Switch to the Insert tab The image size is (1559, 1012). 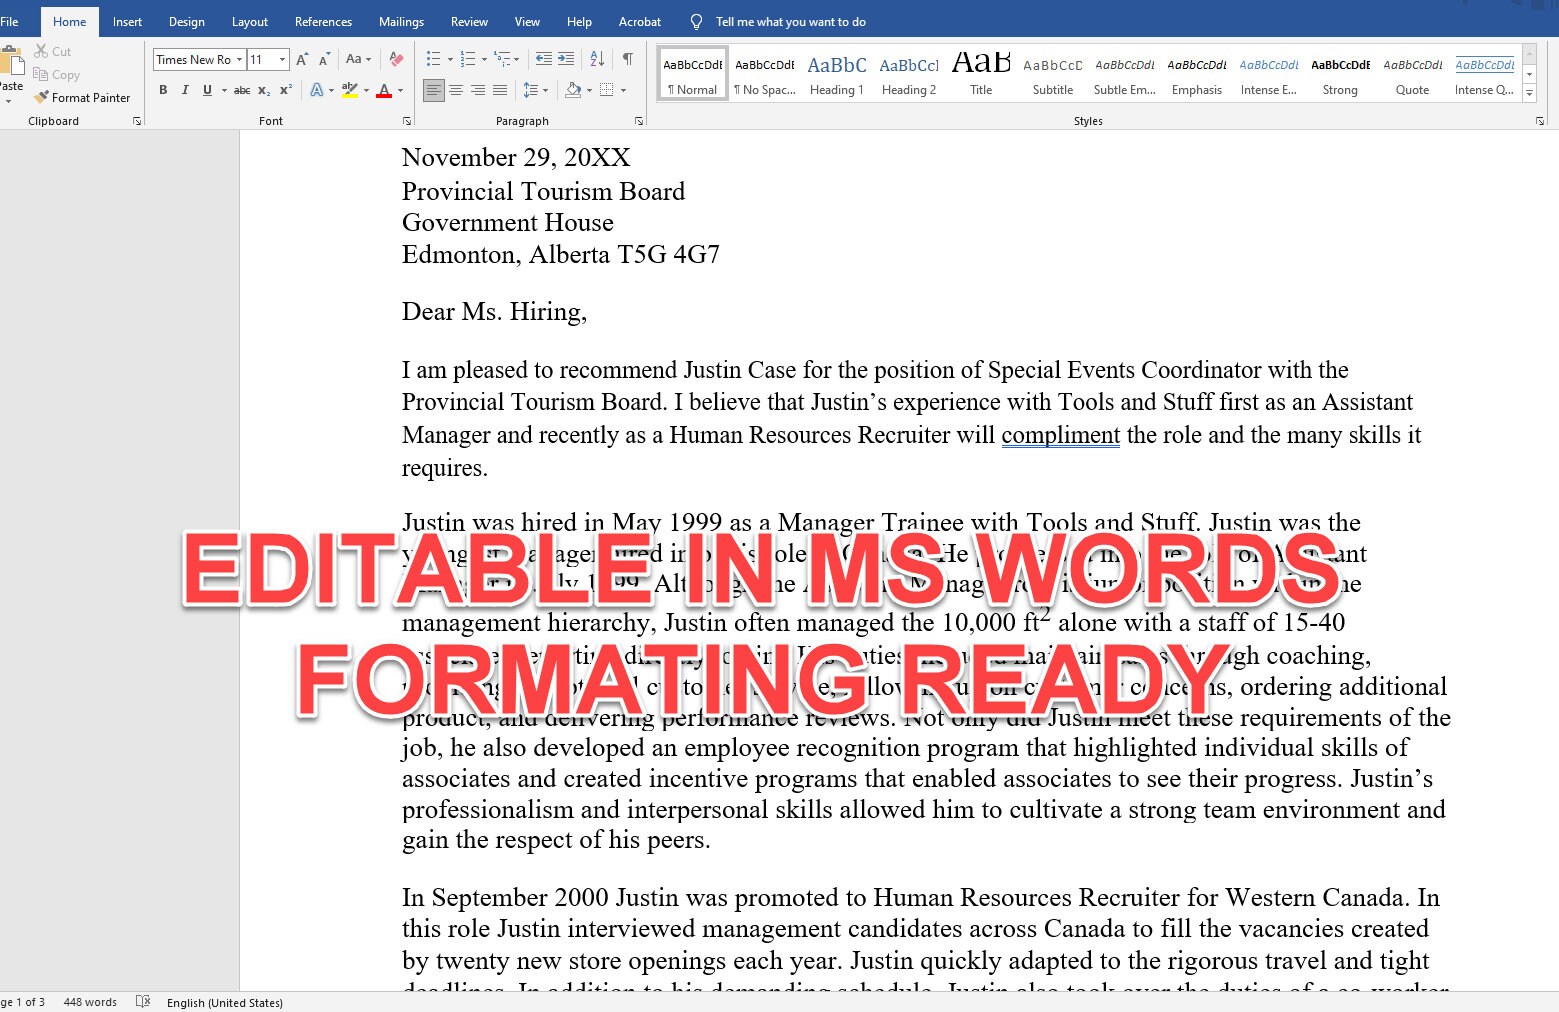127,21
